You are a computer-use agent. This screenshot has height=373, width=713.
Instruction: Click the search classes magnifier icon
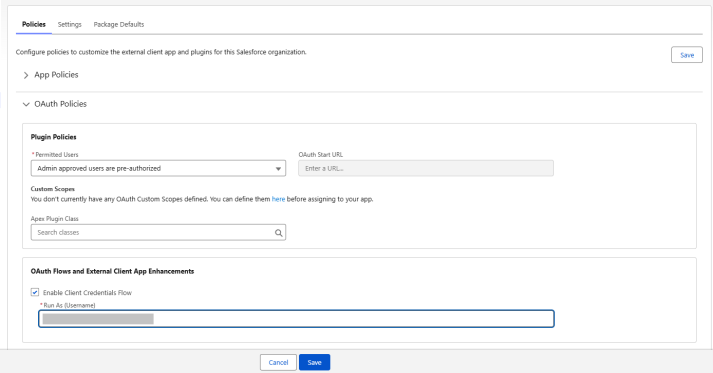(278, 233)
